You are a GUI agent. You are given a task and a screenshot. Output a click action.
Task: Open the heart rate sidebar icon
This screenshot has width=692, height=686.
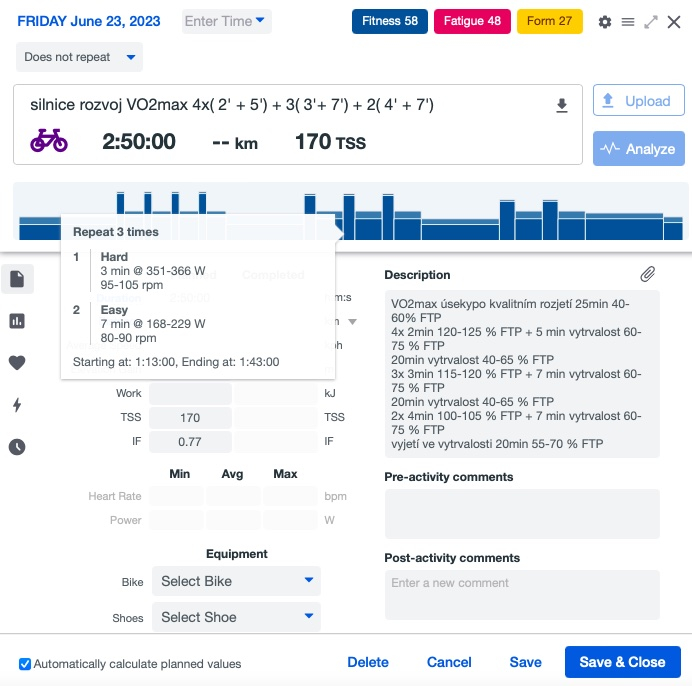[x=17, y=363]
